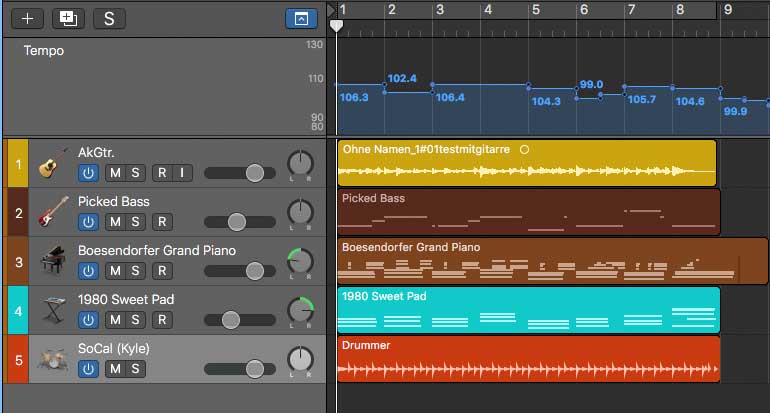Toggle the global solo S button

pyautogui.click(x=109, y=18)
